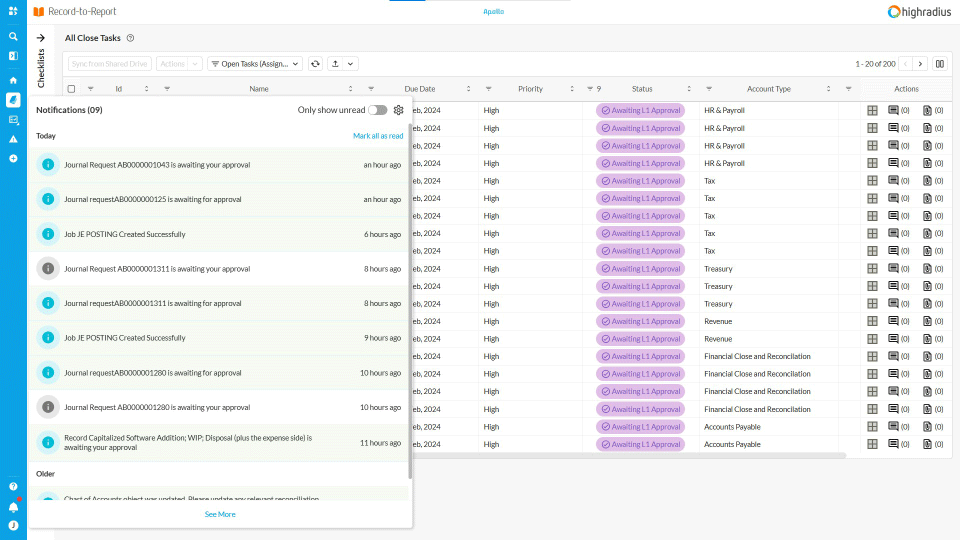Sort by Name column arrows
The height and width of the screenshot is (540, 960).
pos(350,89)
